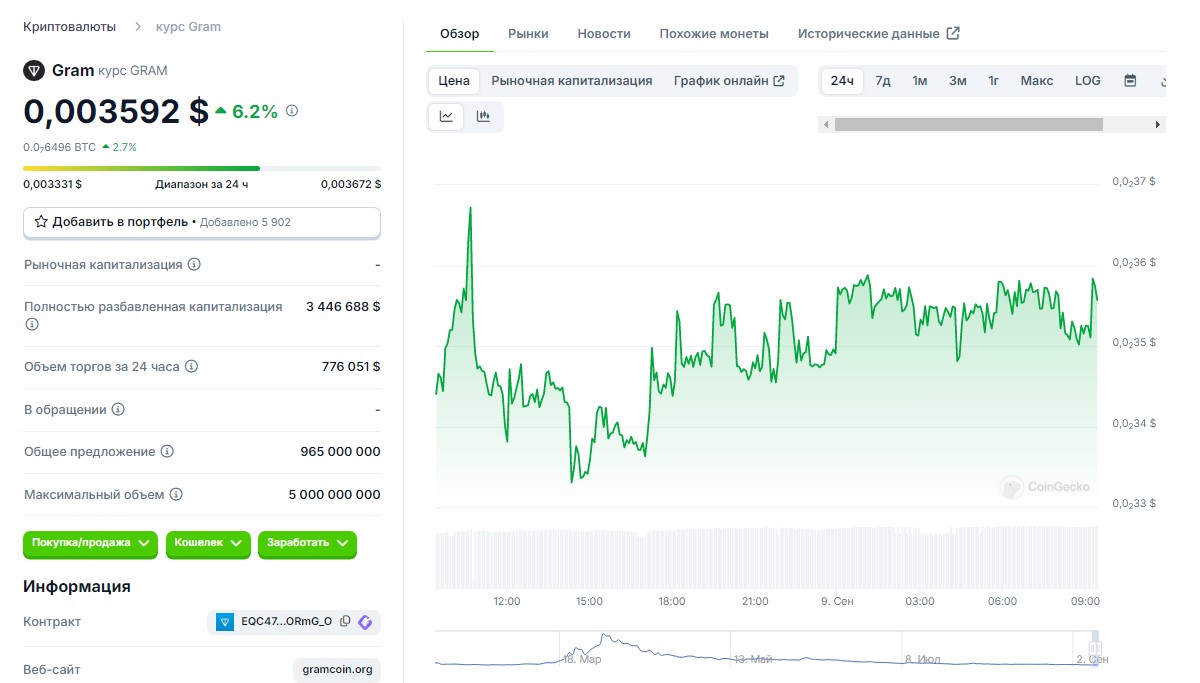
Task: Click info icon next to Общее предложение
Action: pos(167,452)
